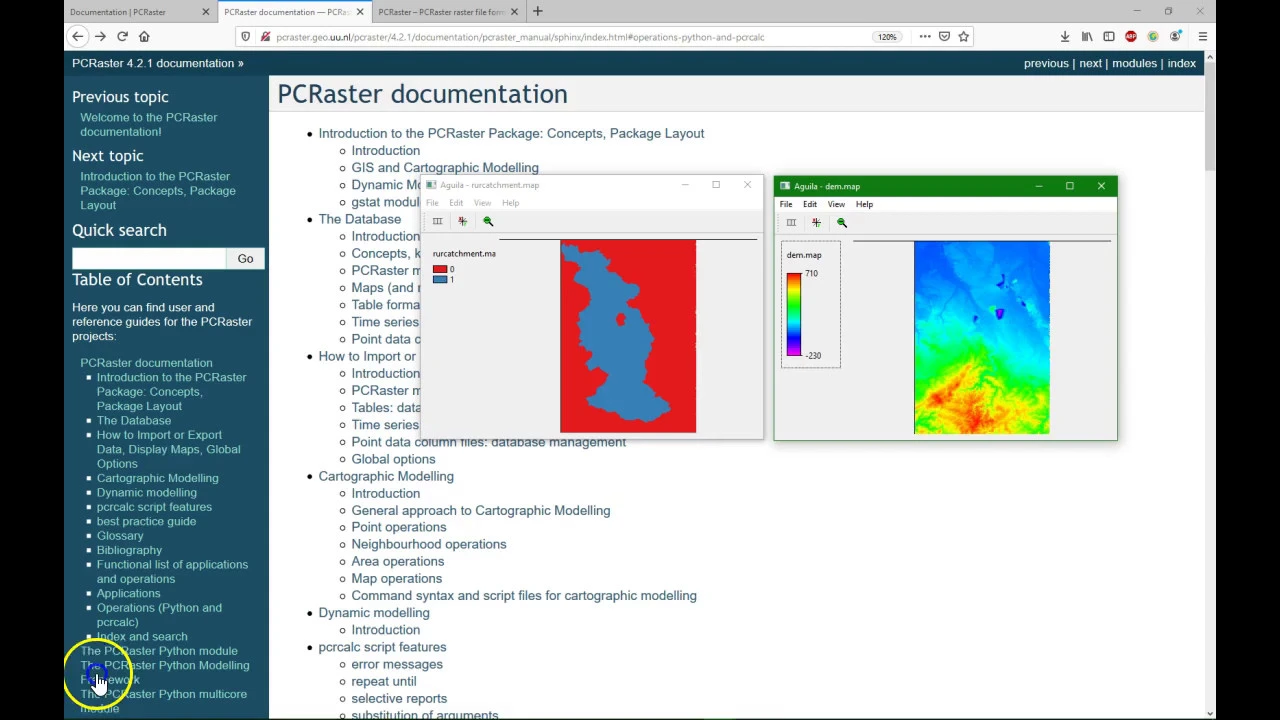
Task: Open 'best practice guide' sidebar link
Action: pyautogui.click(x=146, y=521)
